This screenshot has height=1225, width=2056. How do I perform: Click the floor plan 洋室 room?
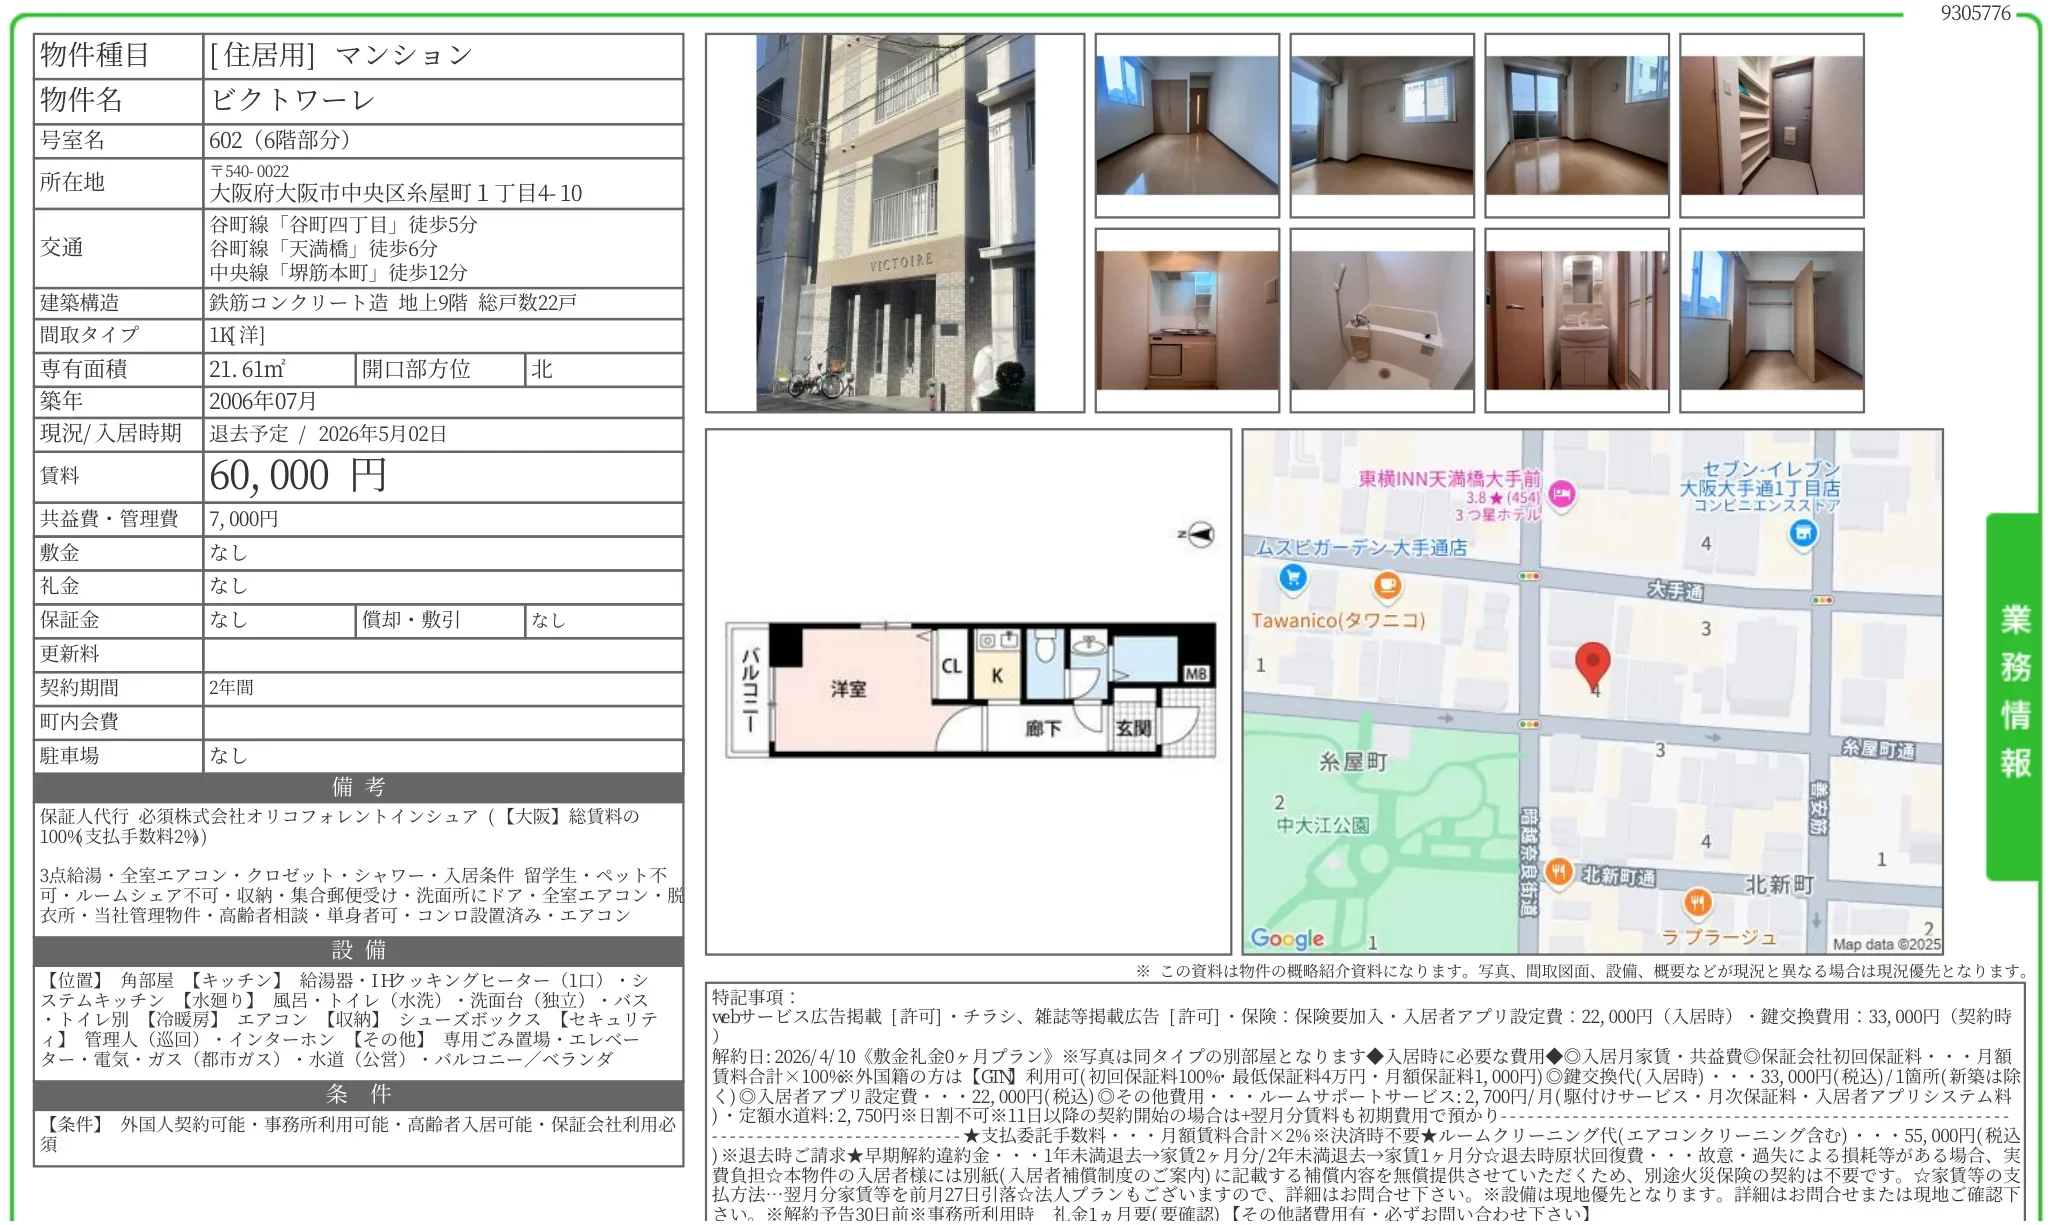(x=851, y=690)
